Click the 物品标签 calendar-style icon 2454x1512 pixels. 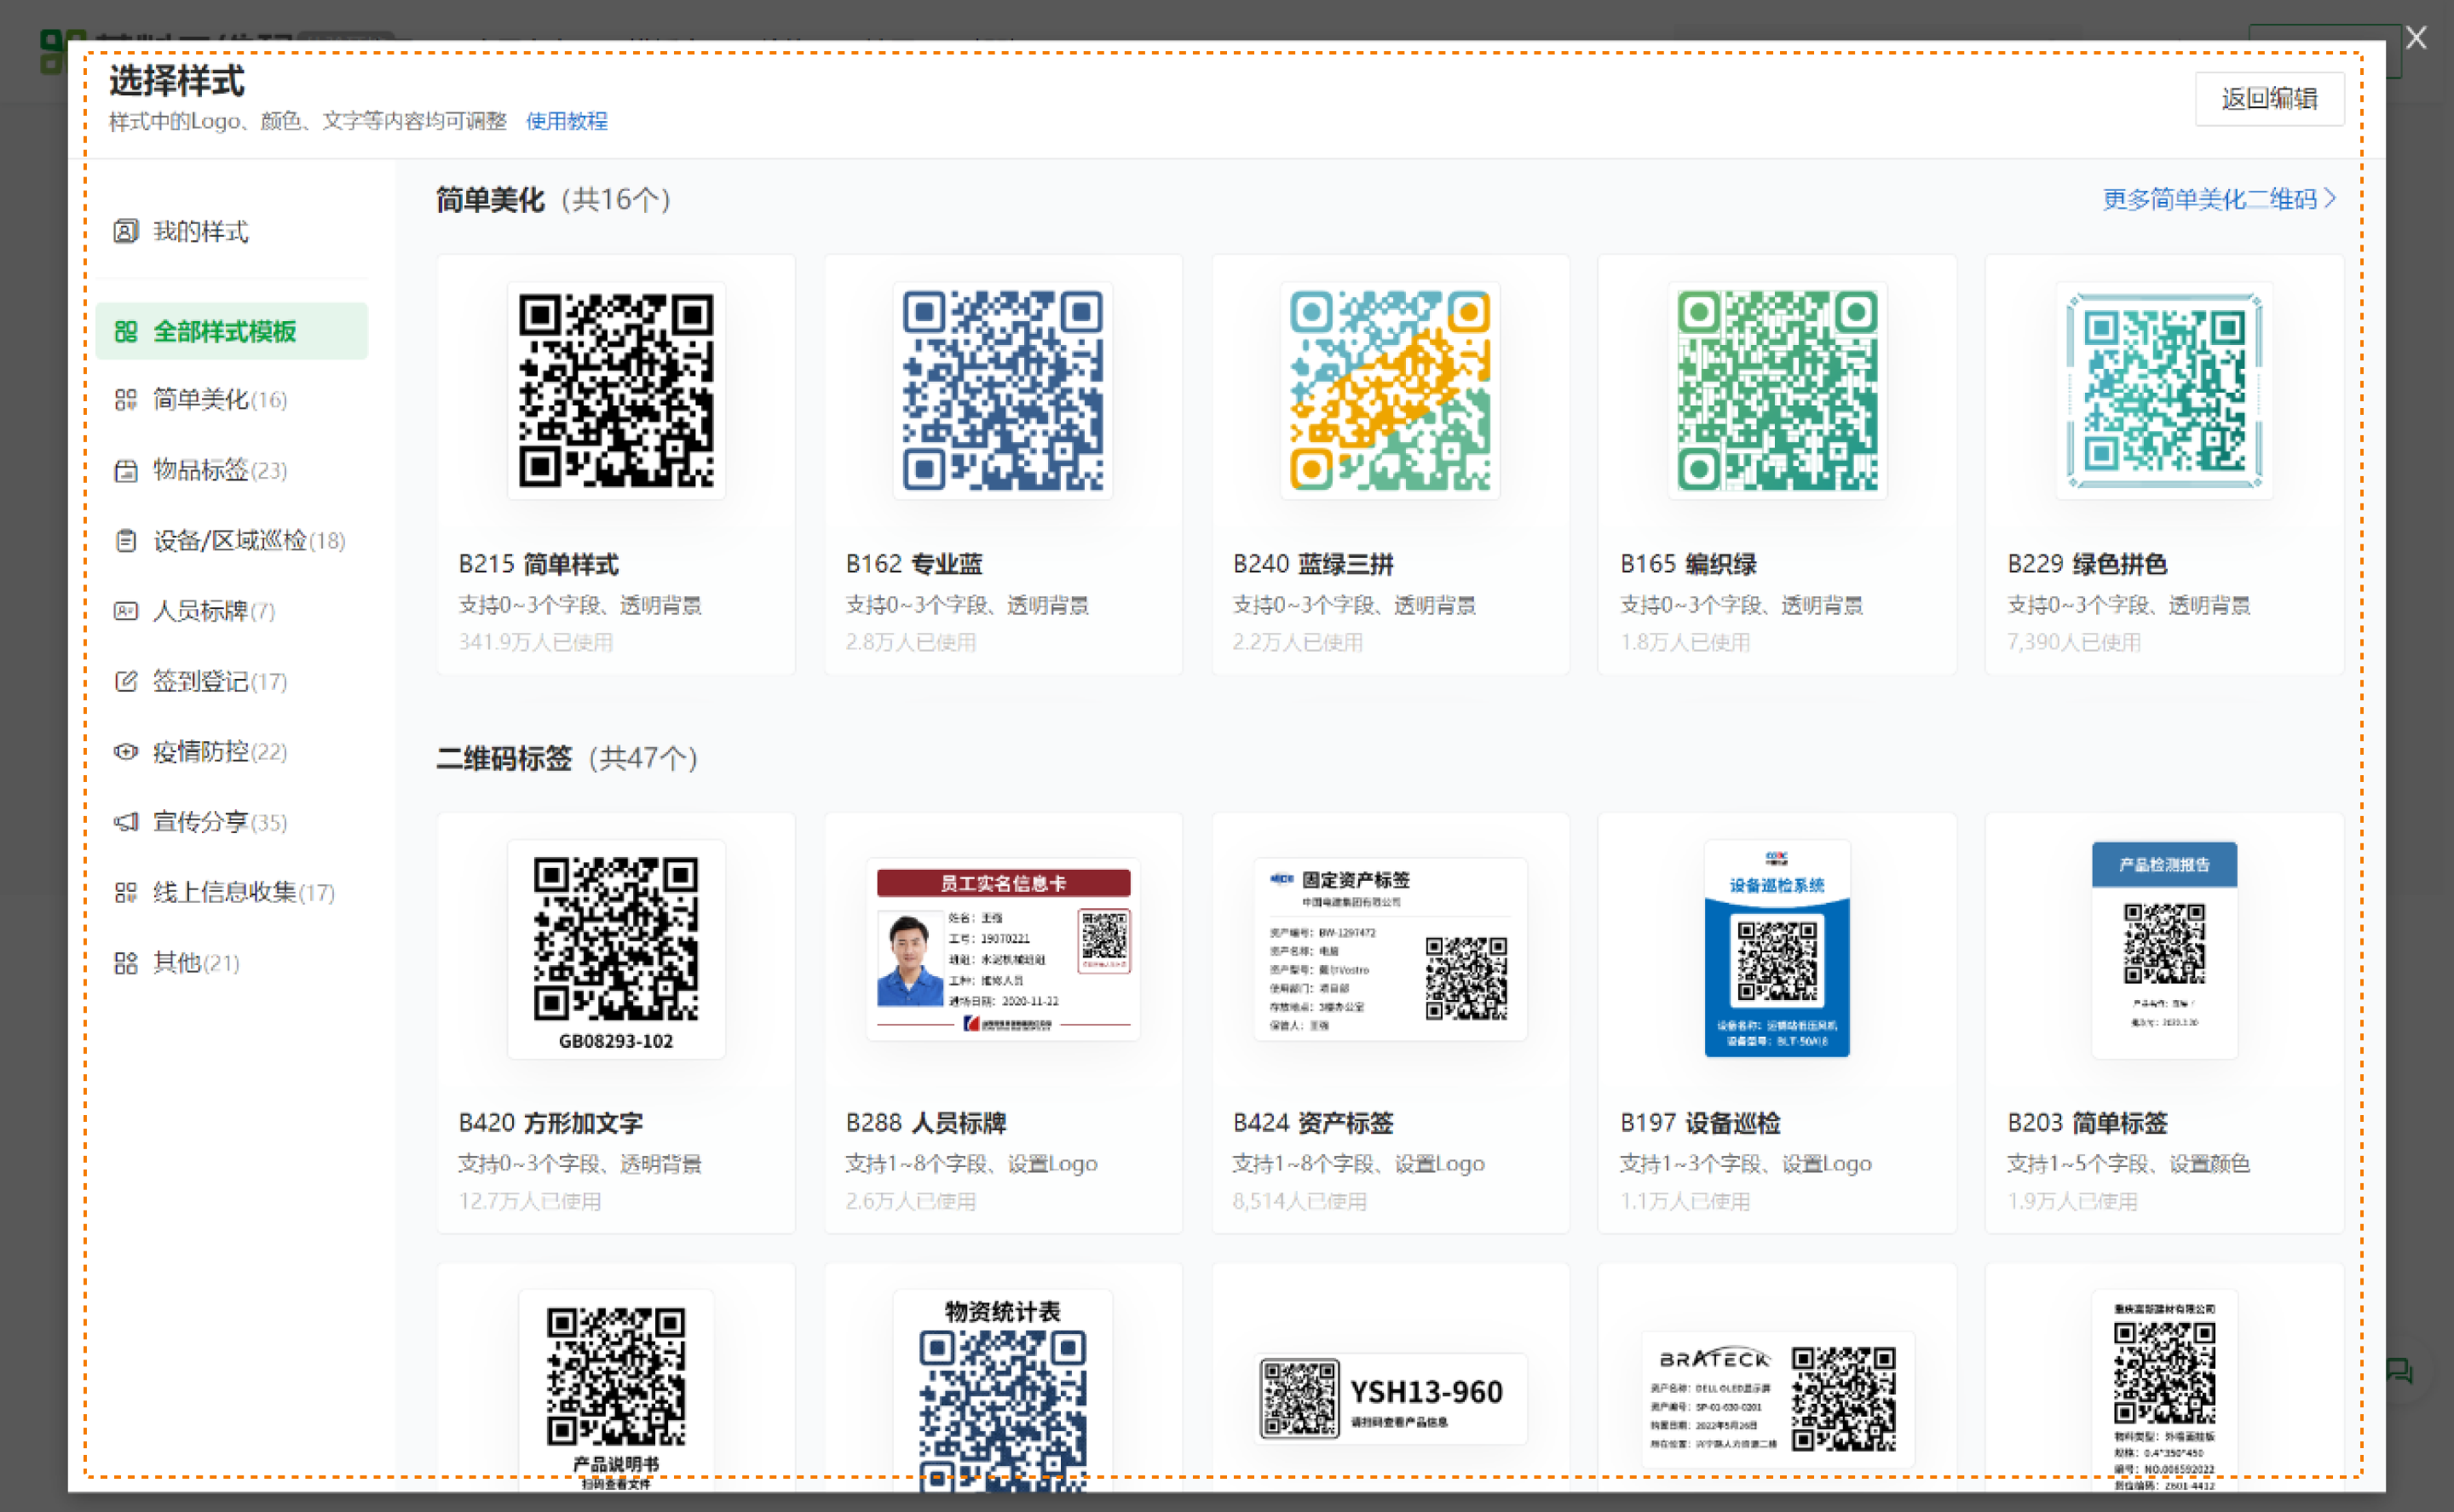tap(125, 470)
